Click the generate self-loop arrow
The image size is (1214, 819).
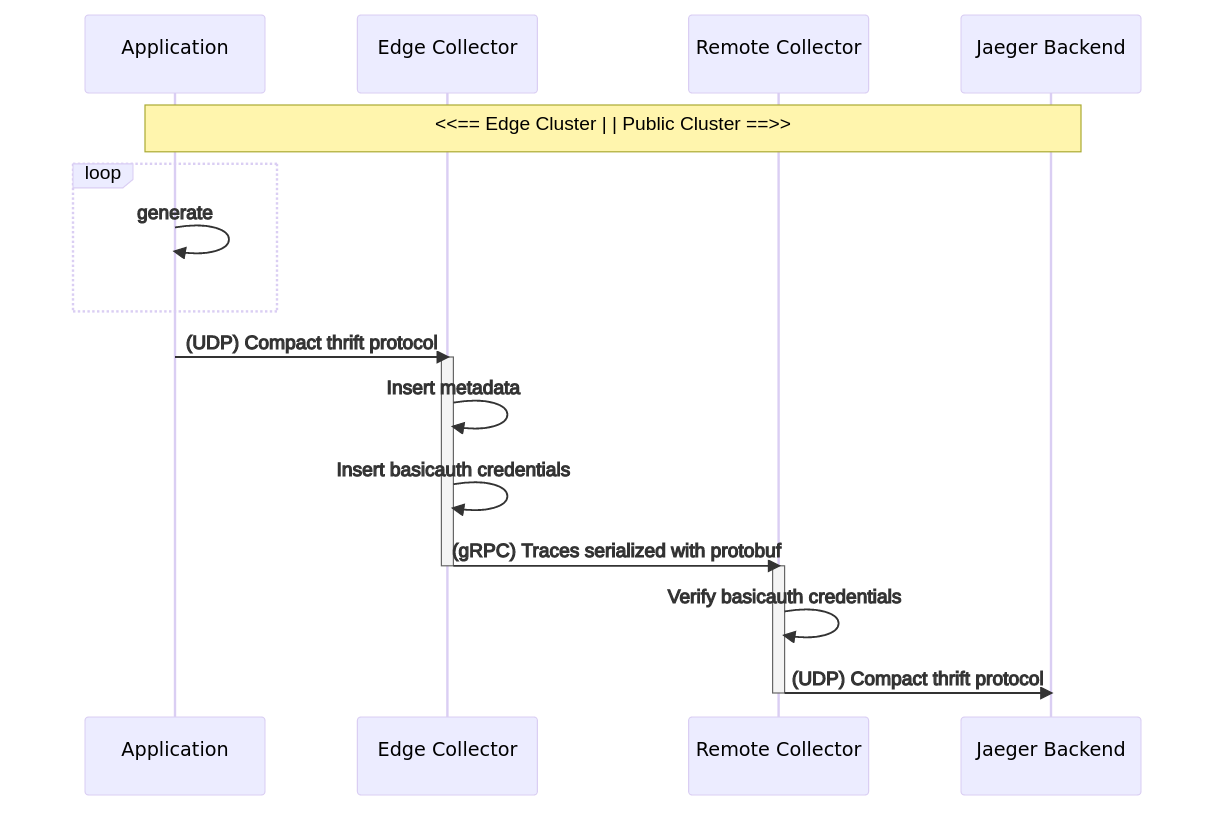(227, 240)
